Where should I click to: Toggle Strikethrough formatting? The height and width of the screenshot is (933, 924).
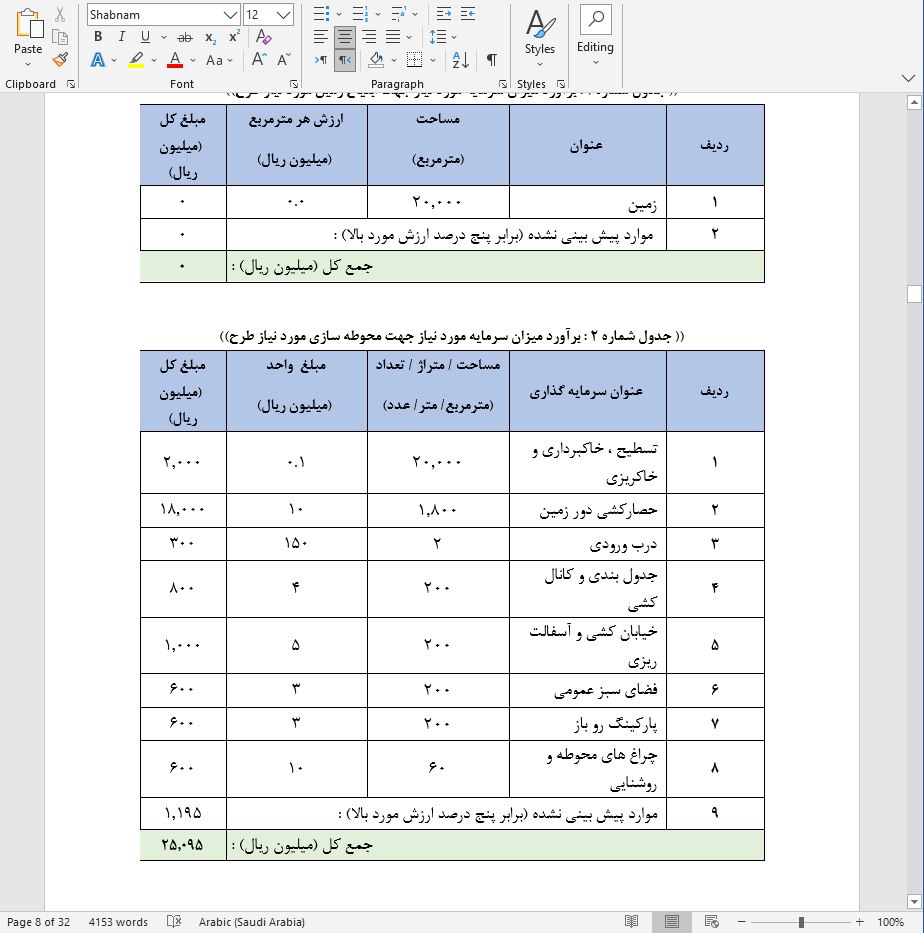[185, 37]
